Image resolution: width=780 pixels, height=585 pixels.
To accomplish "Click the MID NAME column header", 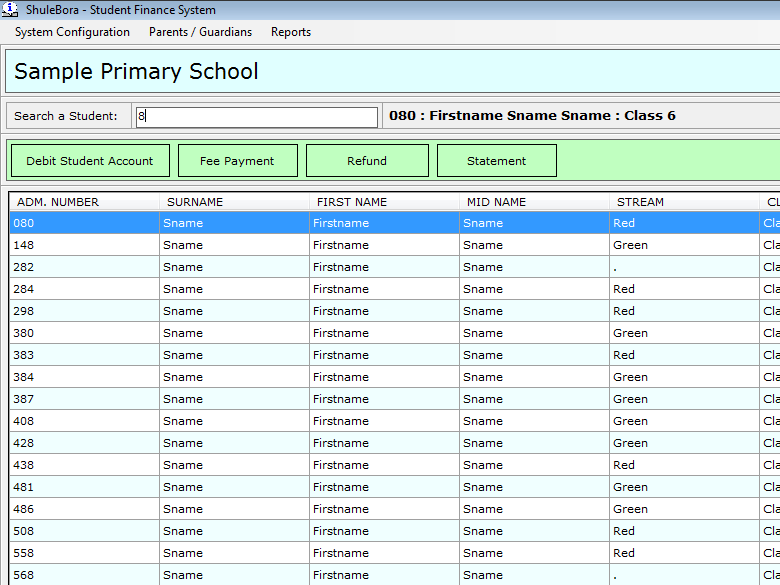I will pyautogui.click(x=496, y=202).
